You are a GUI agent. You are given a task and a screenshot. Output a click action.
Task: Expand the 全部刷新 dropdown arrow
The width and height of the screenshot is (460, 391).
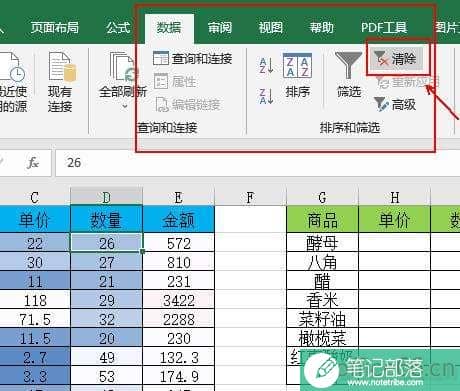click(125, 107)
